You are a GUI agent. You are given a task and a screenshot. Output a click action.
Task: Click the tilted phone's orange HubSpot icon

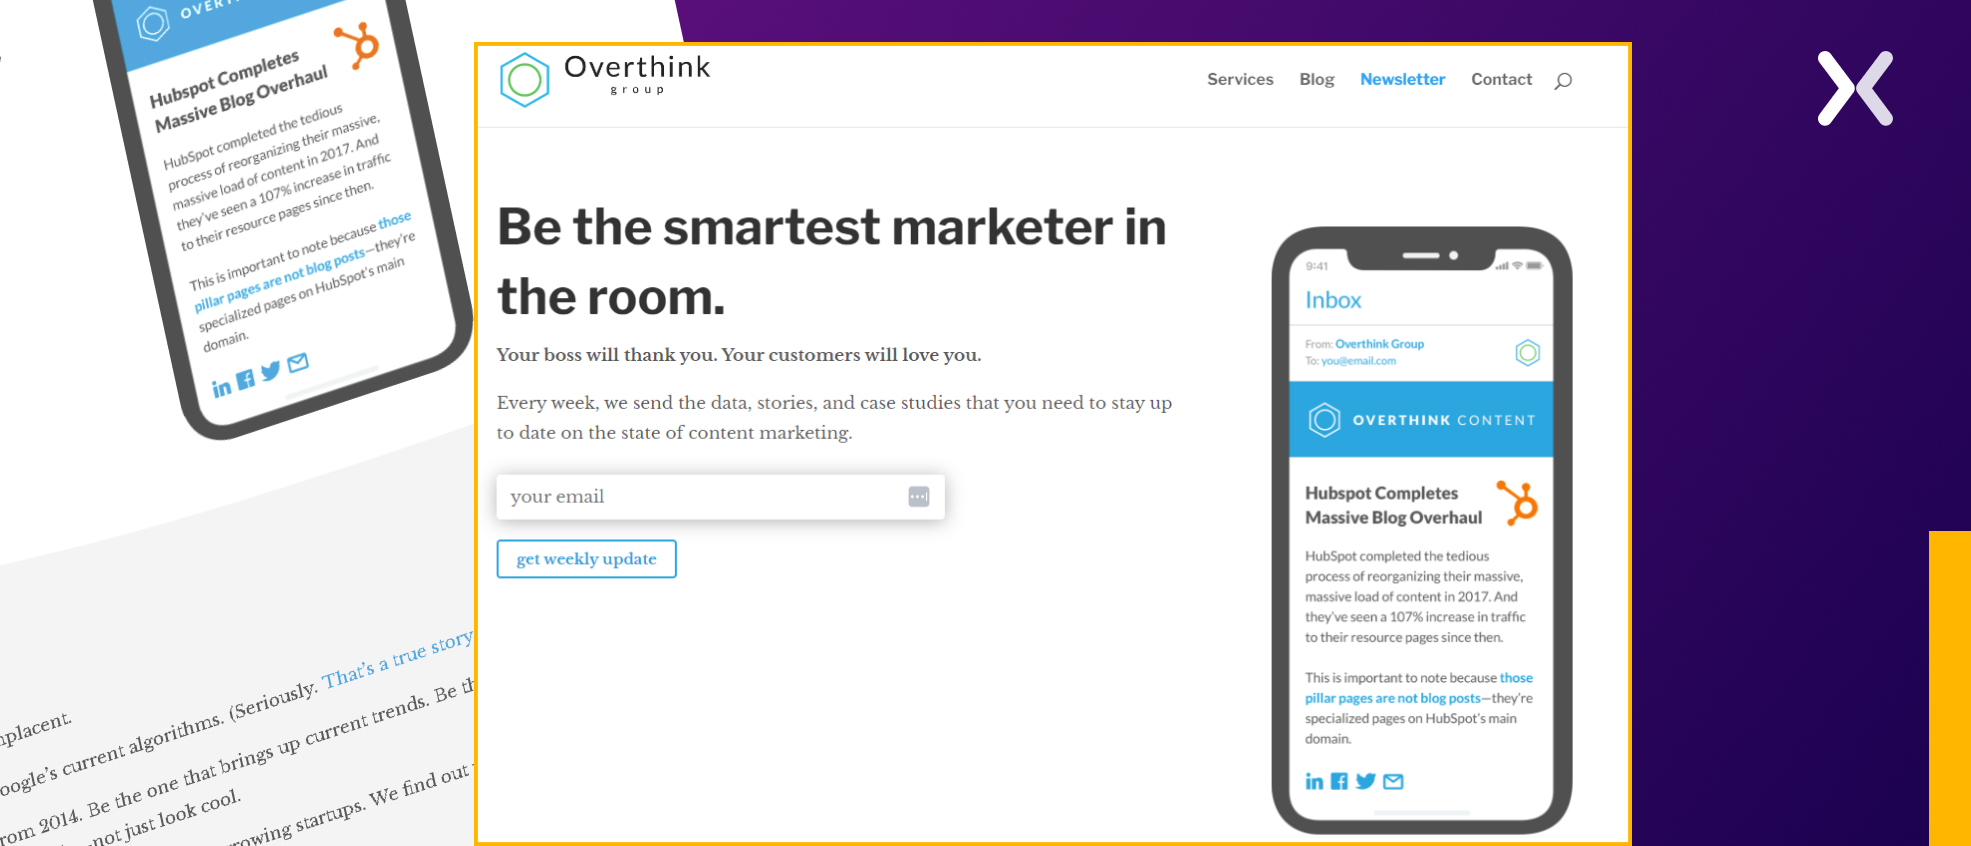pyautogui.click(x=357, y=46)
